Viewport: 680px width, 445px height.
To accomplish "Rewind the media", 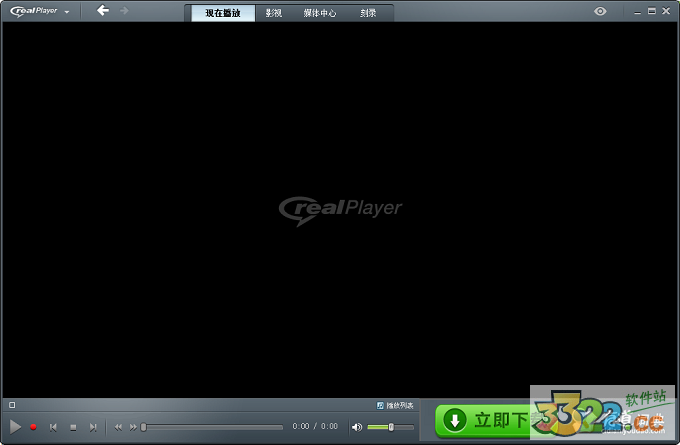I will (x=118, y=427).
